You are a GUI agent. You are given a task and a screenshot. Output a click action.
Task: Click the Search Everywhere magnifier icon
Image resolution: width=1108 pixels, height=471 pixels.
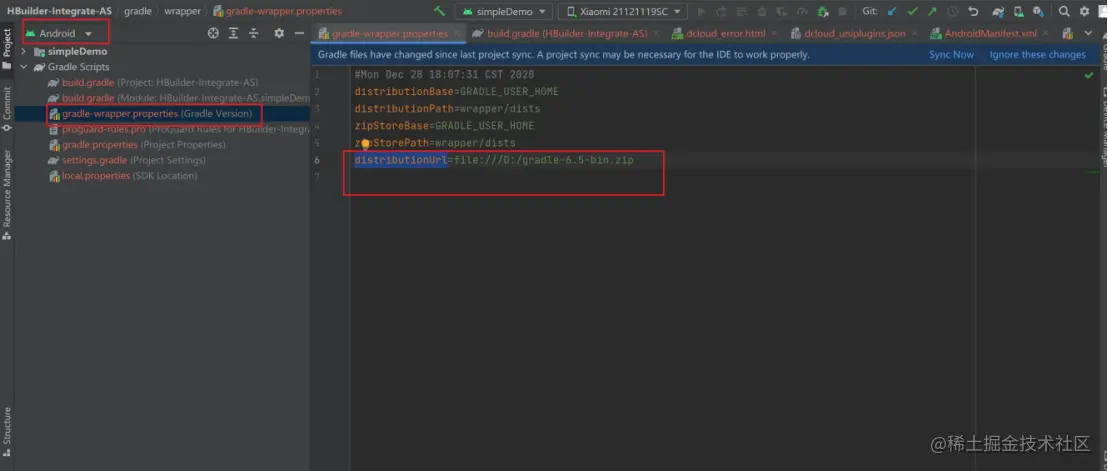coord(1063,11)
